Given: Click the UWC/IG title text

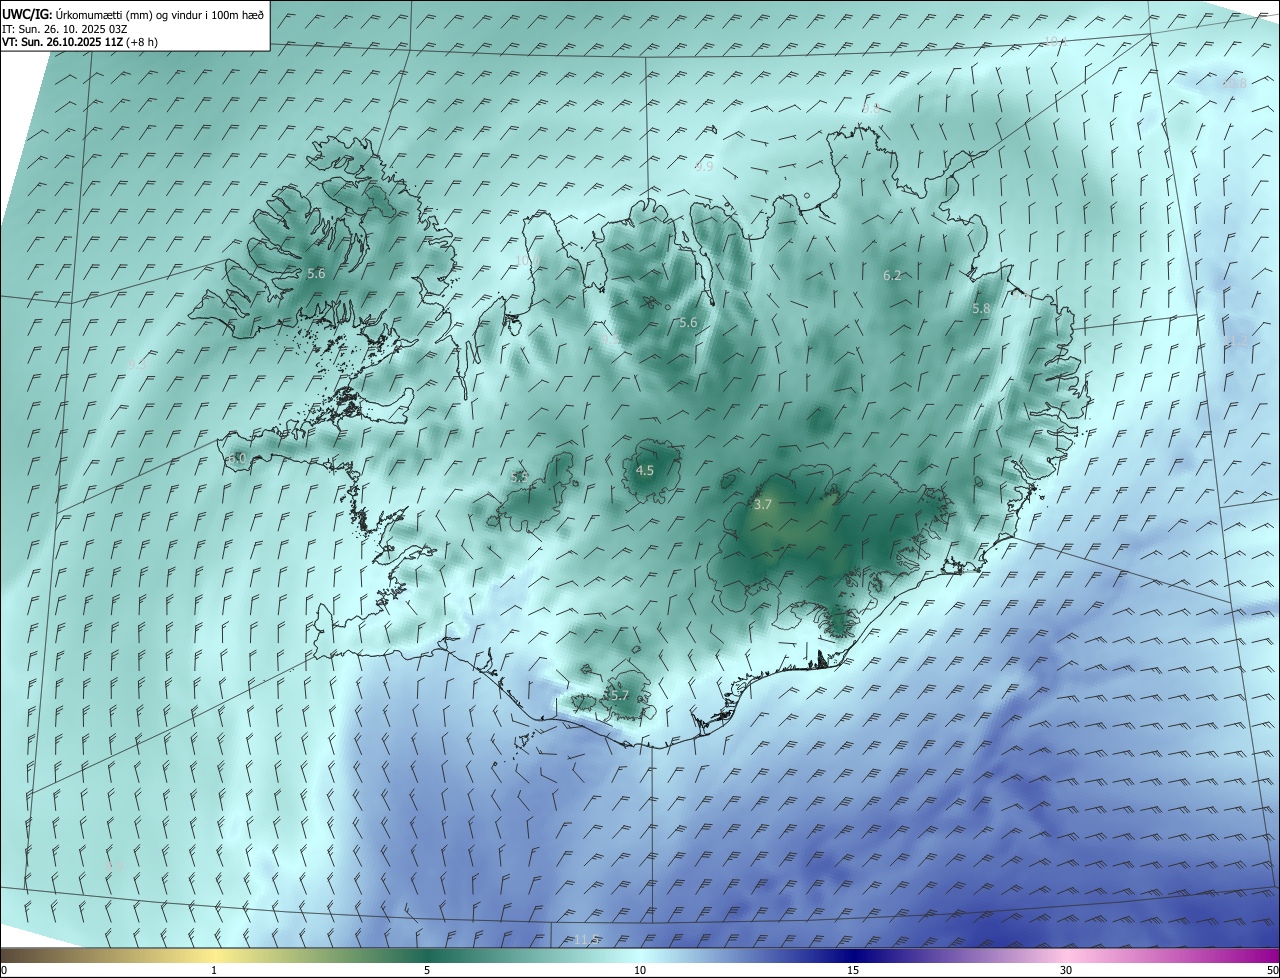Looking at the screenshot, I should pyautogui.click(x=27, y=13).
